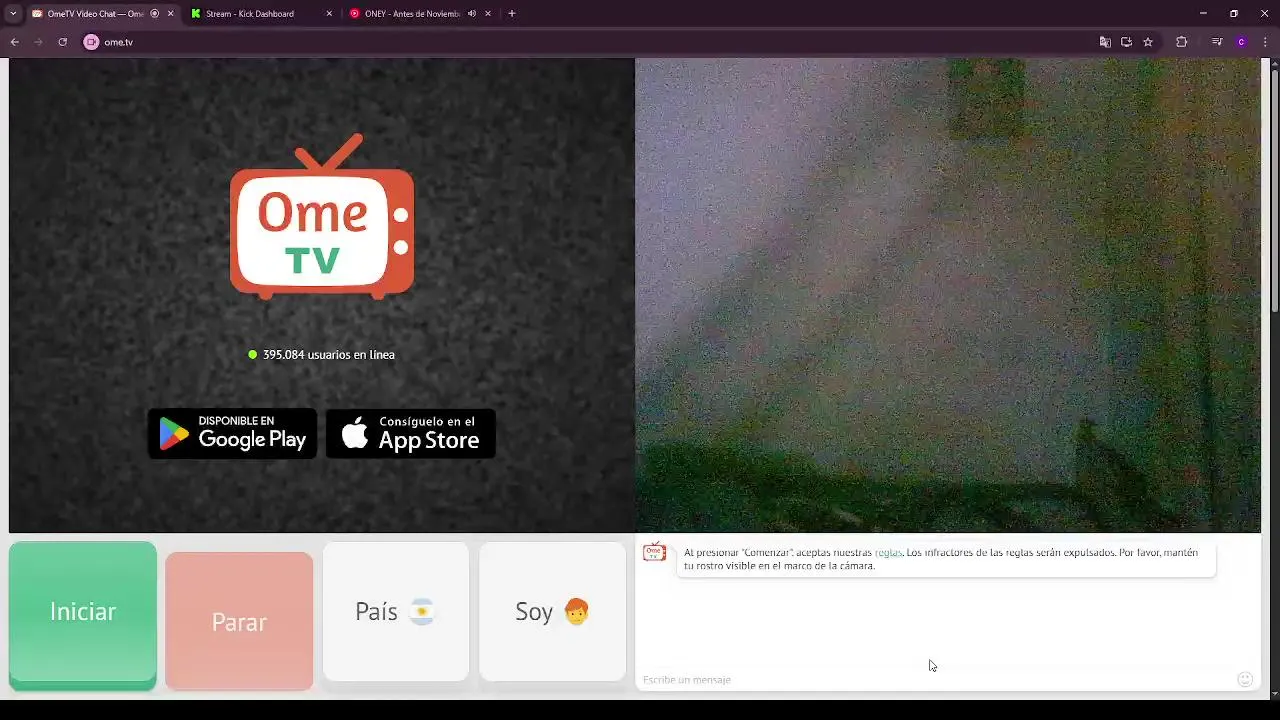Viewport: 1280px width, 720px height.
Task: Open the Google Play download badge
Action: pos(232,434)
